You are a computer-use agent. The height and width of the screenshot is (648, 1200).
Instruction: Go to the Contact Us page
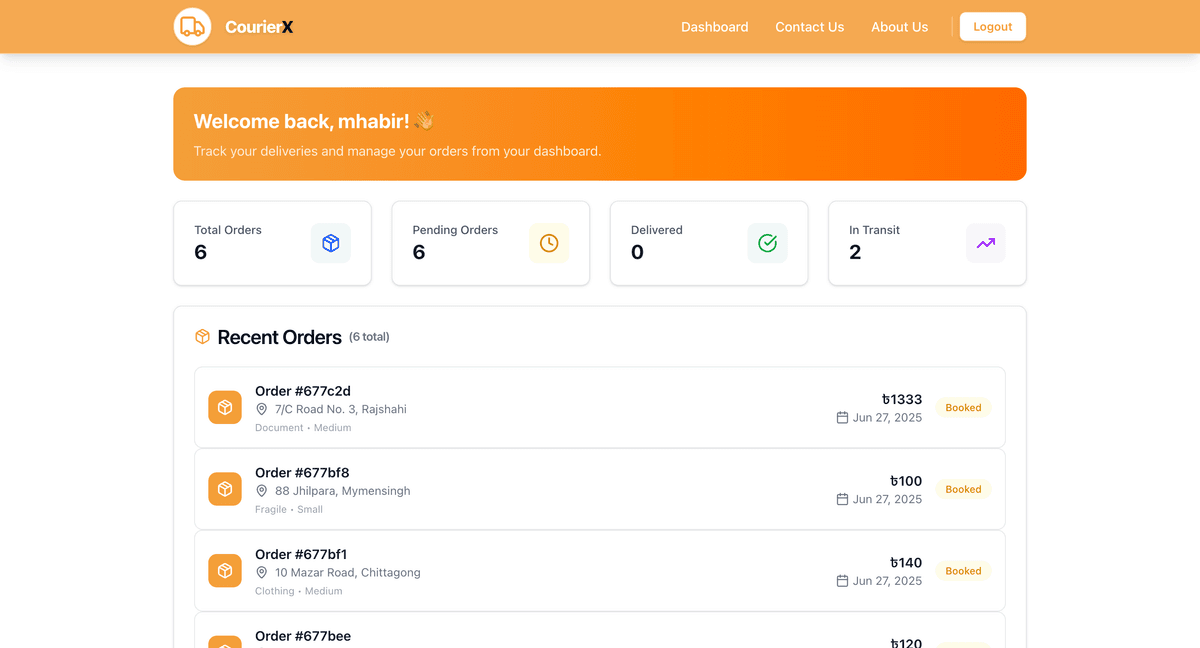pos(809,27)
